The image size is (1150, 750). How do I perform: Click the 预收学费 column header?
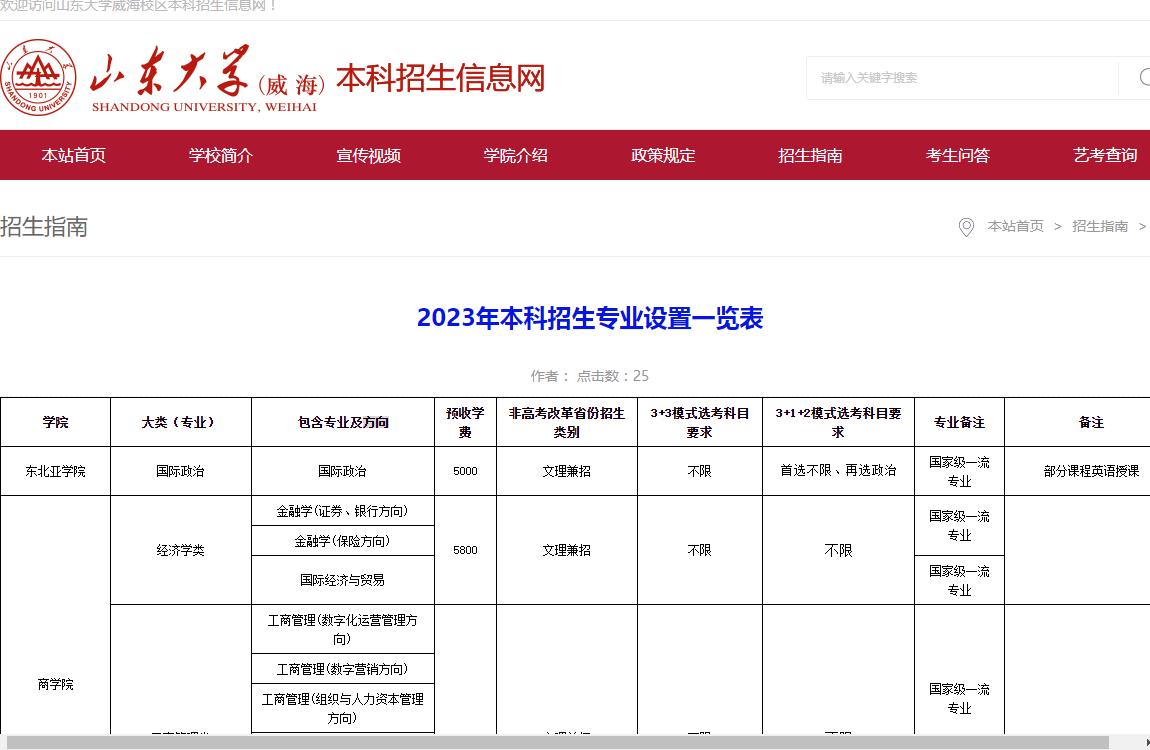pyautogui.click(x=465, y=422)
